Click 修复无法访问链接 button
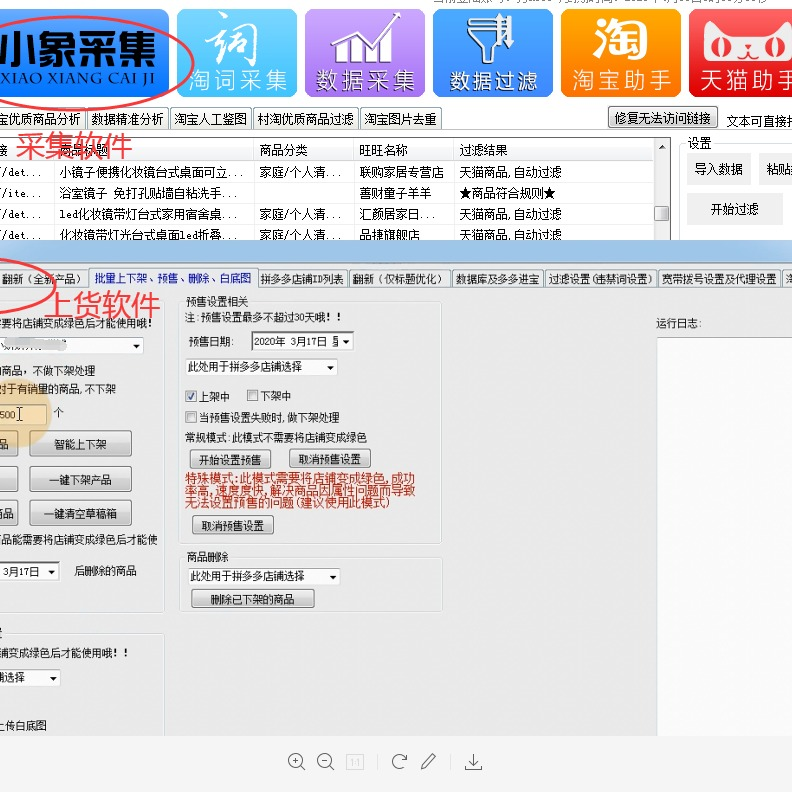 click(x=662, y=118)
